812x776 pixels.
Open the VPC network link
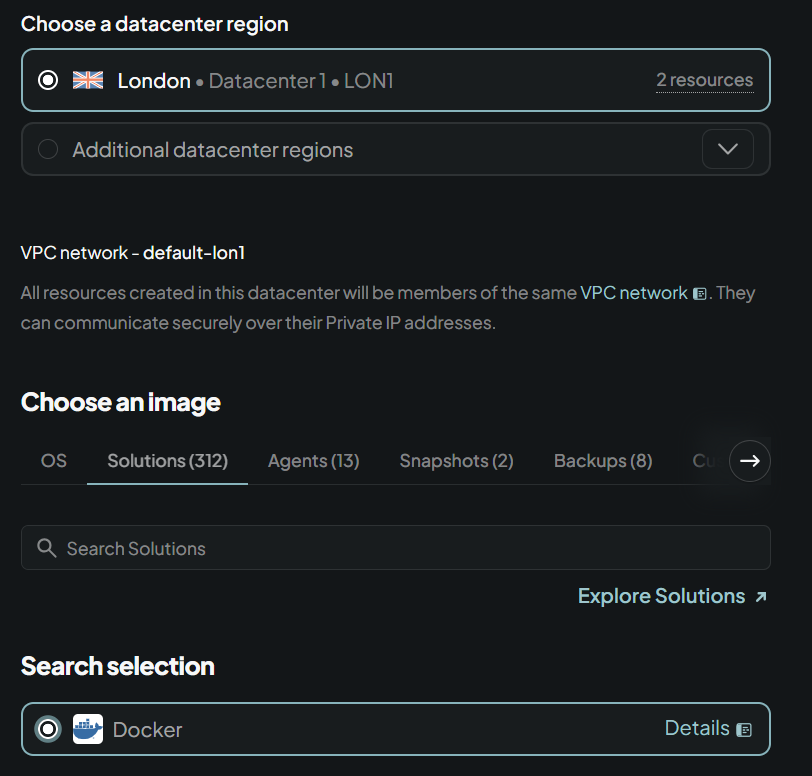coord(633,293)
